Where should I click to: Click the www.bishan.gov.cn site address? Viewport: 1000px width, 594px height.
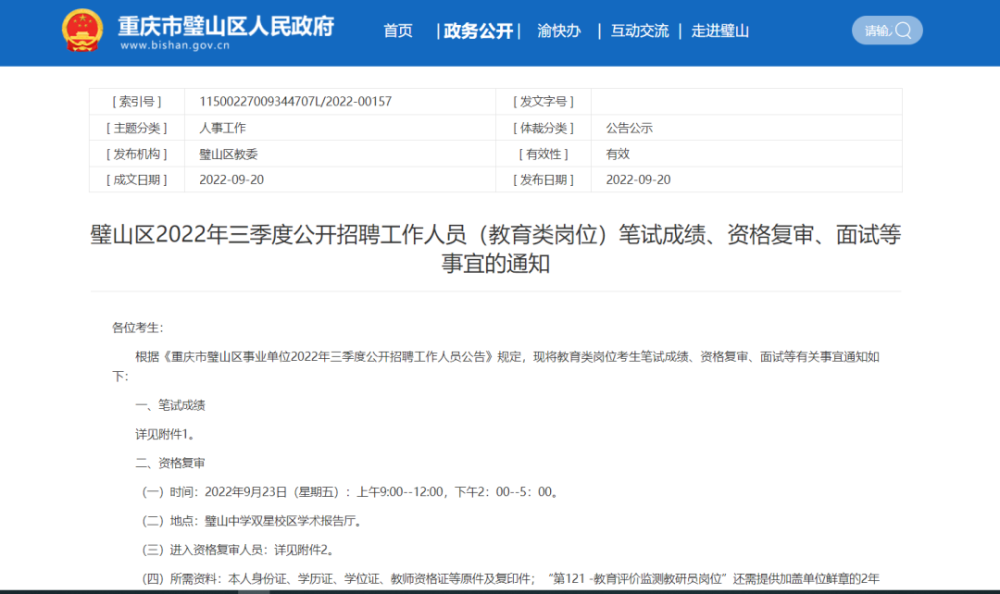[175, 45]
